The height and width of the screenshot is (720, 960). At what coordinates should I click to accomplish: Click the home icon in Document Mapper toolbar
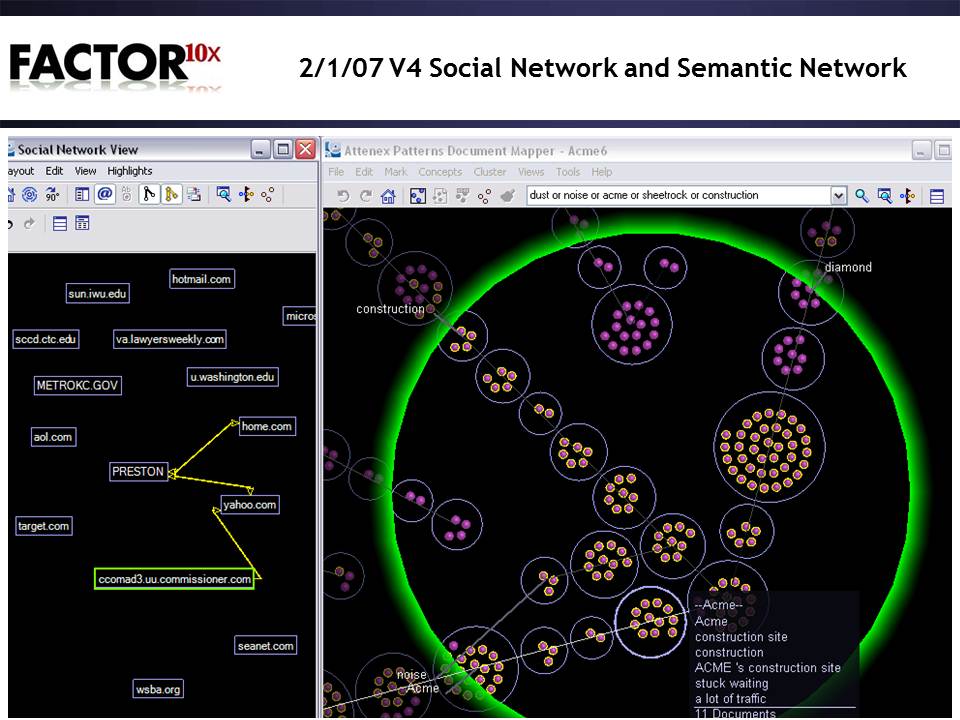388,196
